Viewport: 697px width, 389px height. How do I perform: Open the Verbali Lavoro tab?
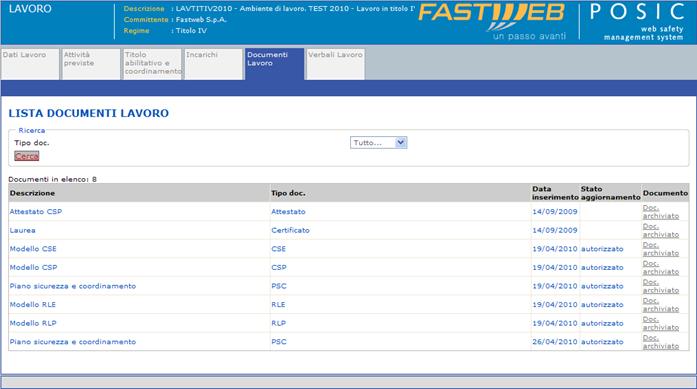coord(336,64)
